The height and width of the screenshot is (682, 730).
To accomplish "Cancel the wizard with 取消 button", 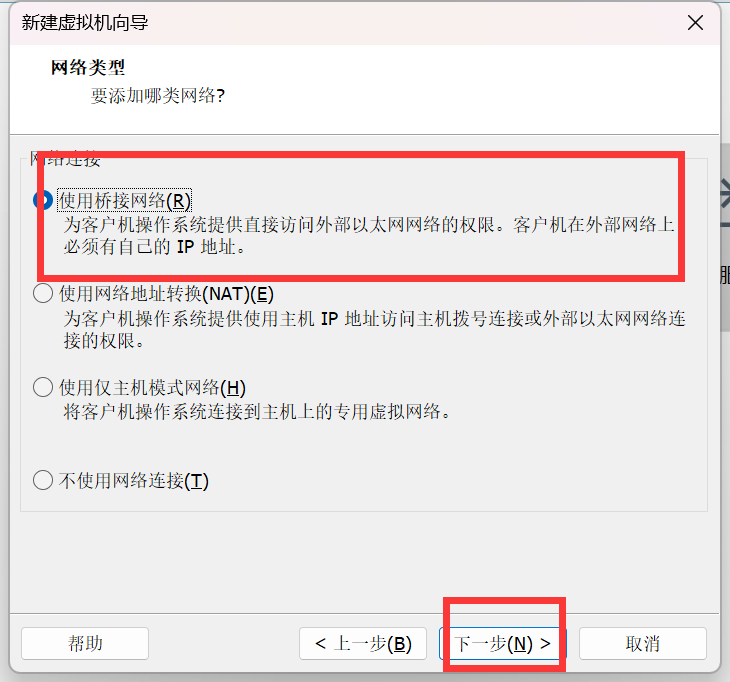I will pos(643,643).
